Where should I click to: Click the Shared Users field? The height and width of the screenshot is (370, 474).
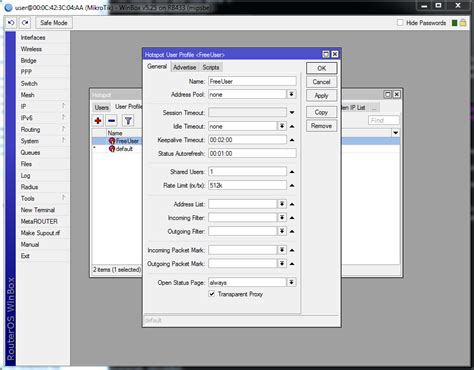tap(247, 172)
